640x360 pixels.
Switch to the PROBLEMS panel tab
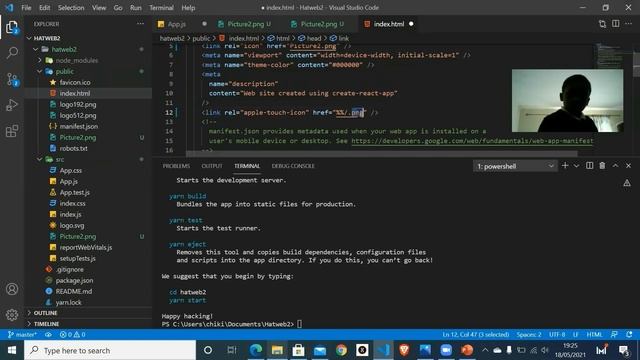point(176,166)
